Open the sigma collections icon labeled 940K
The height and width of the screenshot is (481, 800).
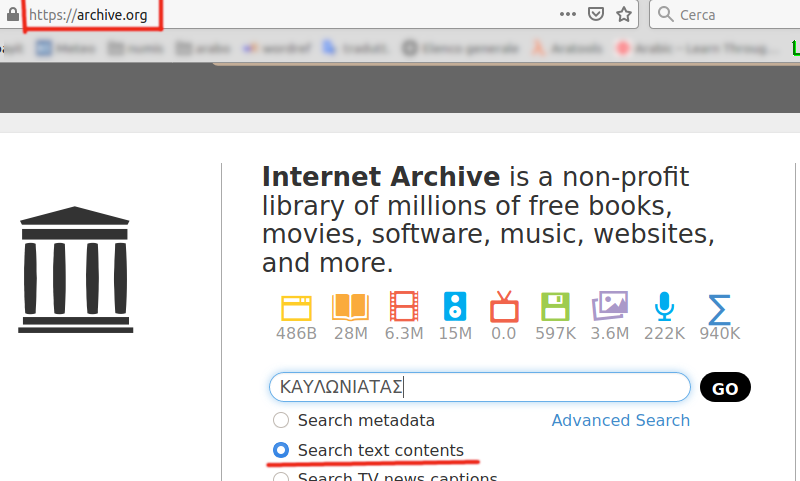(x=719, y=306)
